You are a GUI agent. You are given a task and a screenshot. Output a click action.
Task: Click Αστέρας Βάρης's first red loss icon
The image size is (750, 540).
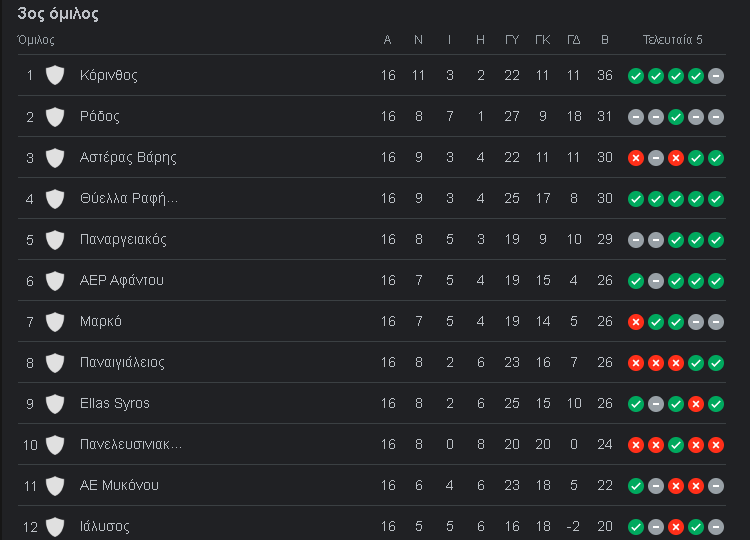tap(636, 158)
